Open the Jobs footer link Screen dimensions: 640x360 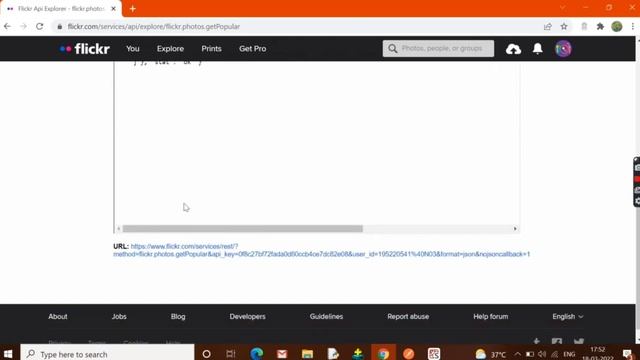pos(119,316)
